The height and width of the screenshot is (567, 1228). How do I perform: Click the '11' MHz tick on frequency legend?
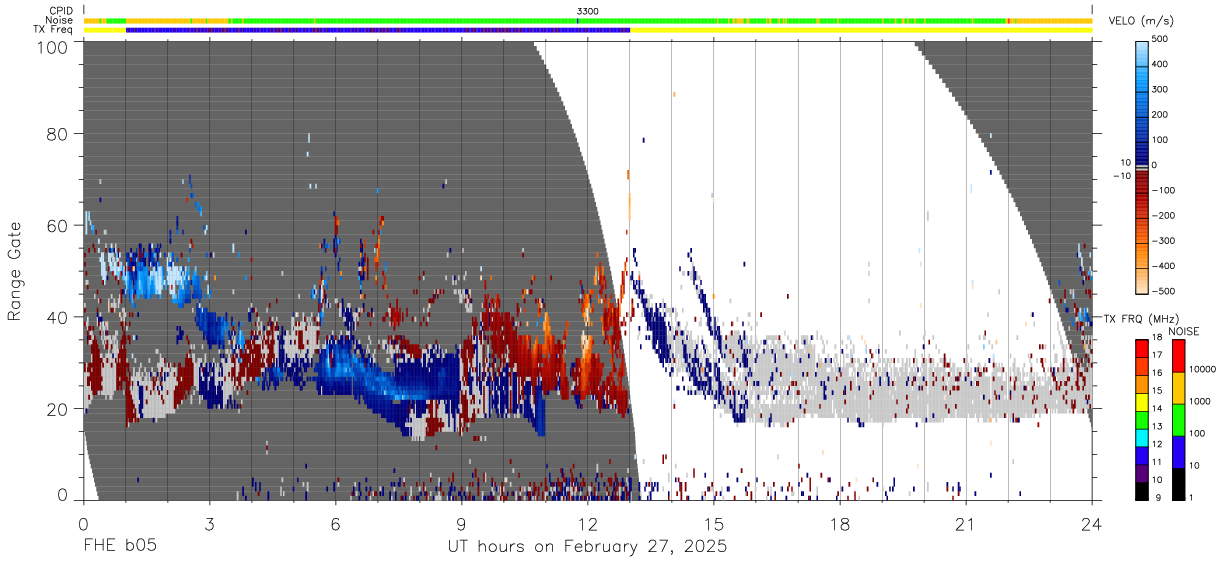pos(1159,462)
